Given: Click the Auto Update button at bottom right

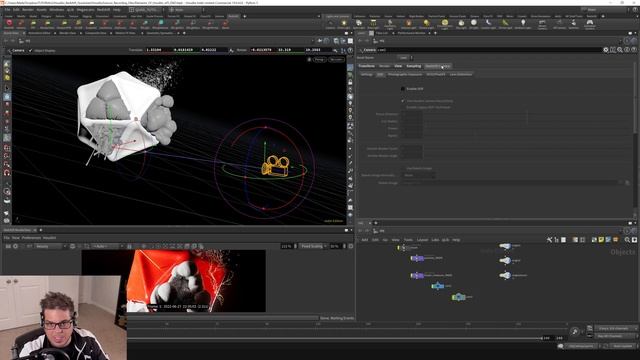Looking at the screenshot, I should (623, 346).
